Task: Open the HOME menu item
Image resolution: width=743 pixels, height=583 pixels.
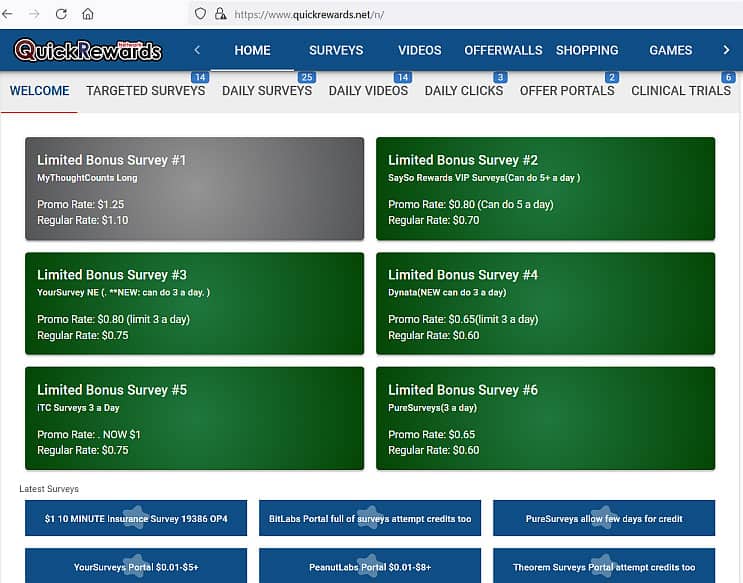Action: (252, 50)
